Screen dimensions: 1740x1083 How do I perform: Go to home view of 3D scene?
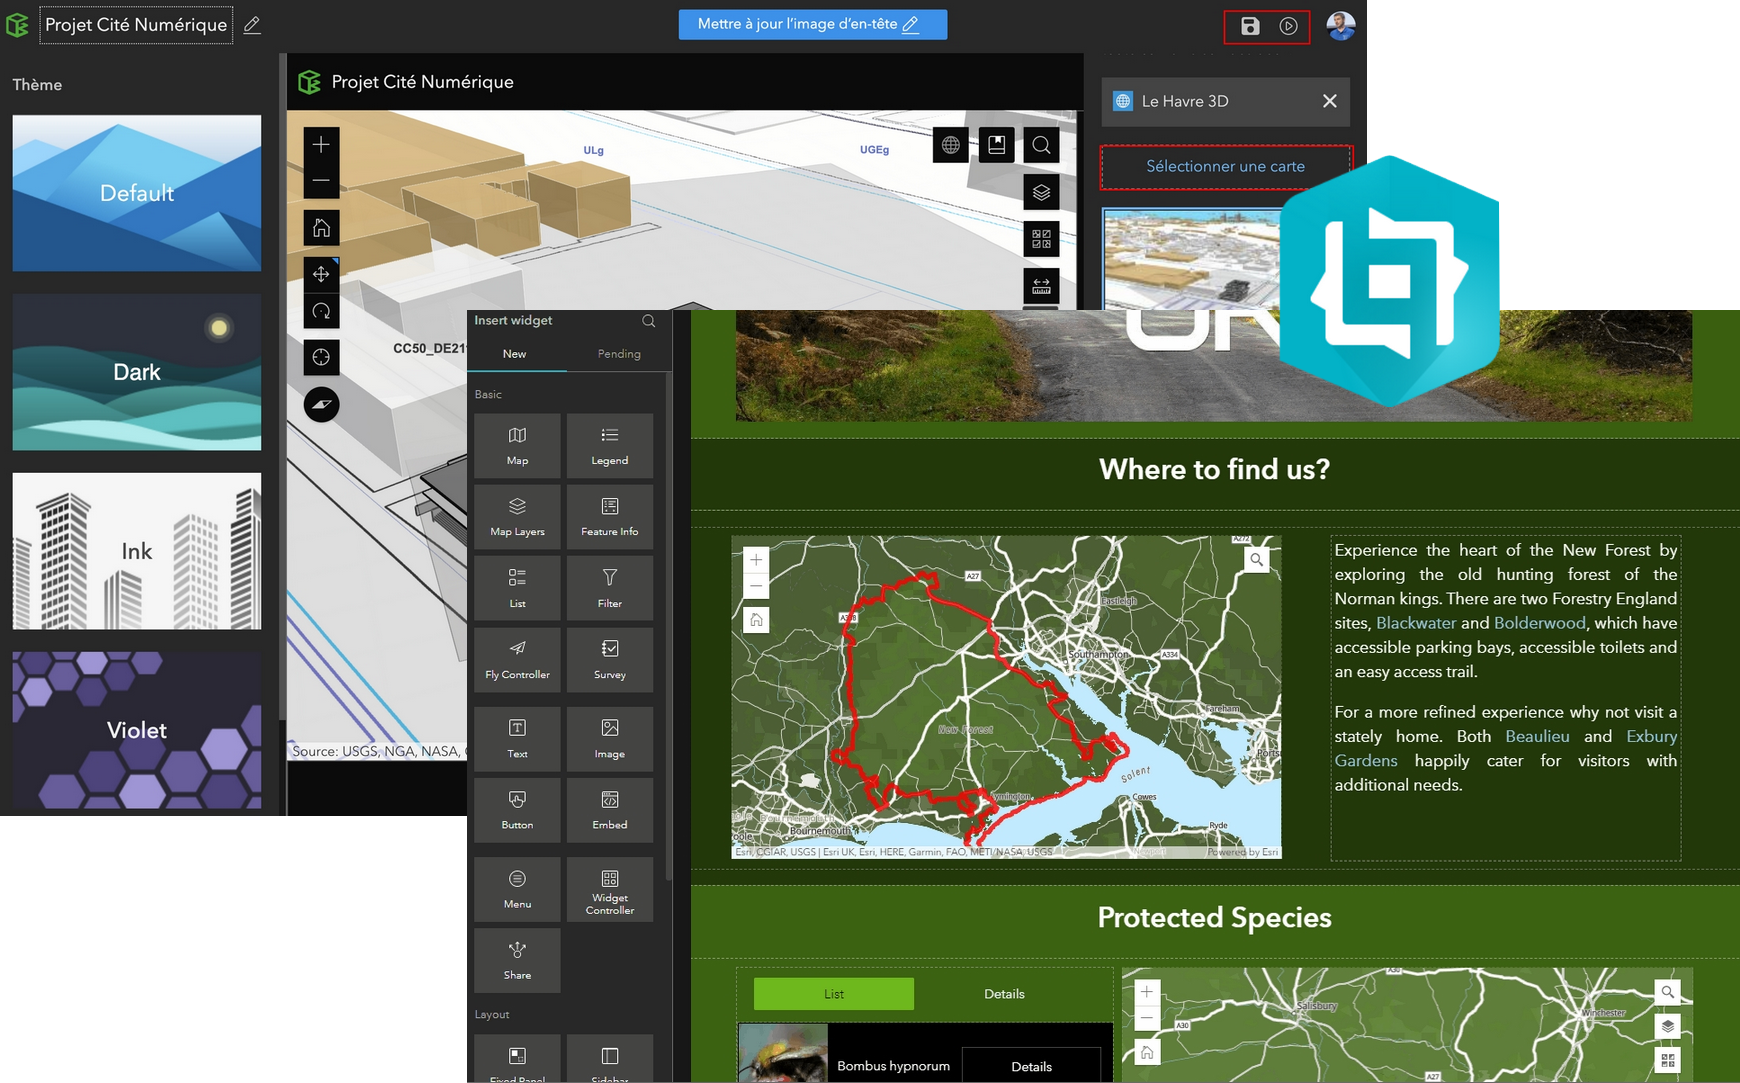(321, 228)
